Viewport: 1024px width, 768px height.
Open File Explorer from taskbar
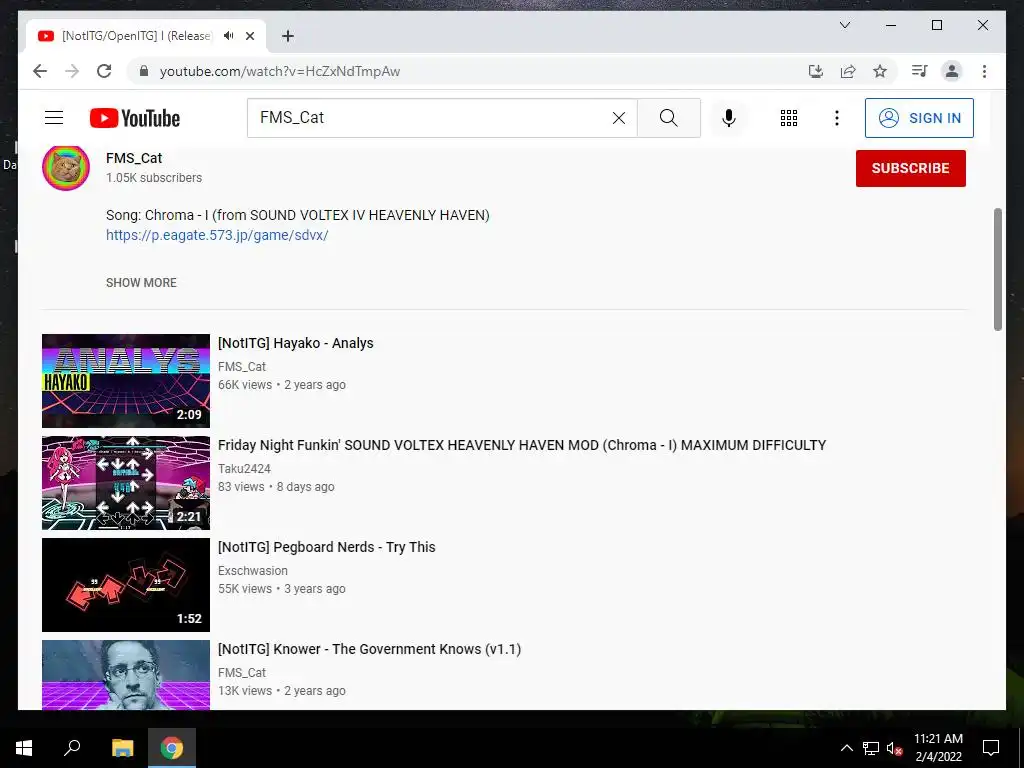click(123, 748)
